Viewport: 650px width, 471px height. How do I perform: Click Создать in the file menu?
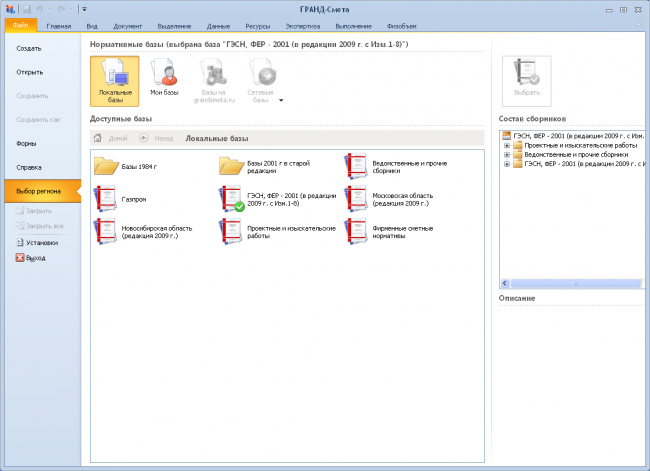[x=29, y=49]
